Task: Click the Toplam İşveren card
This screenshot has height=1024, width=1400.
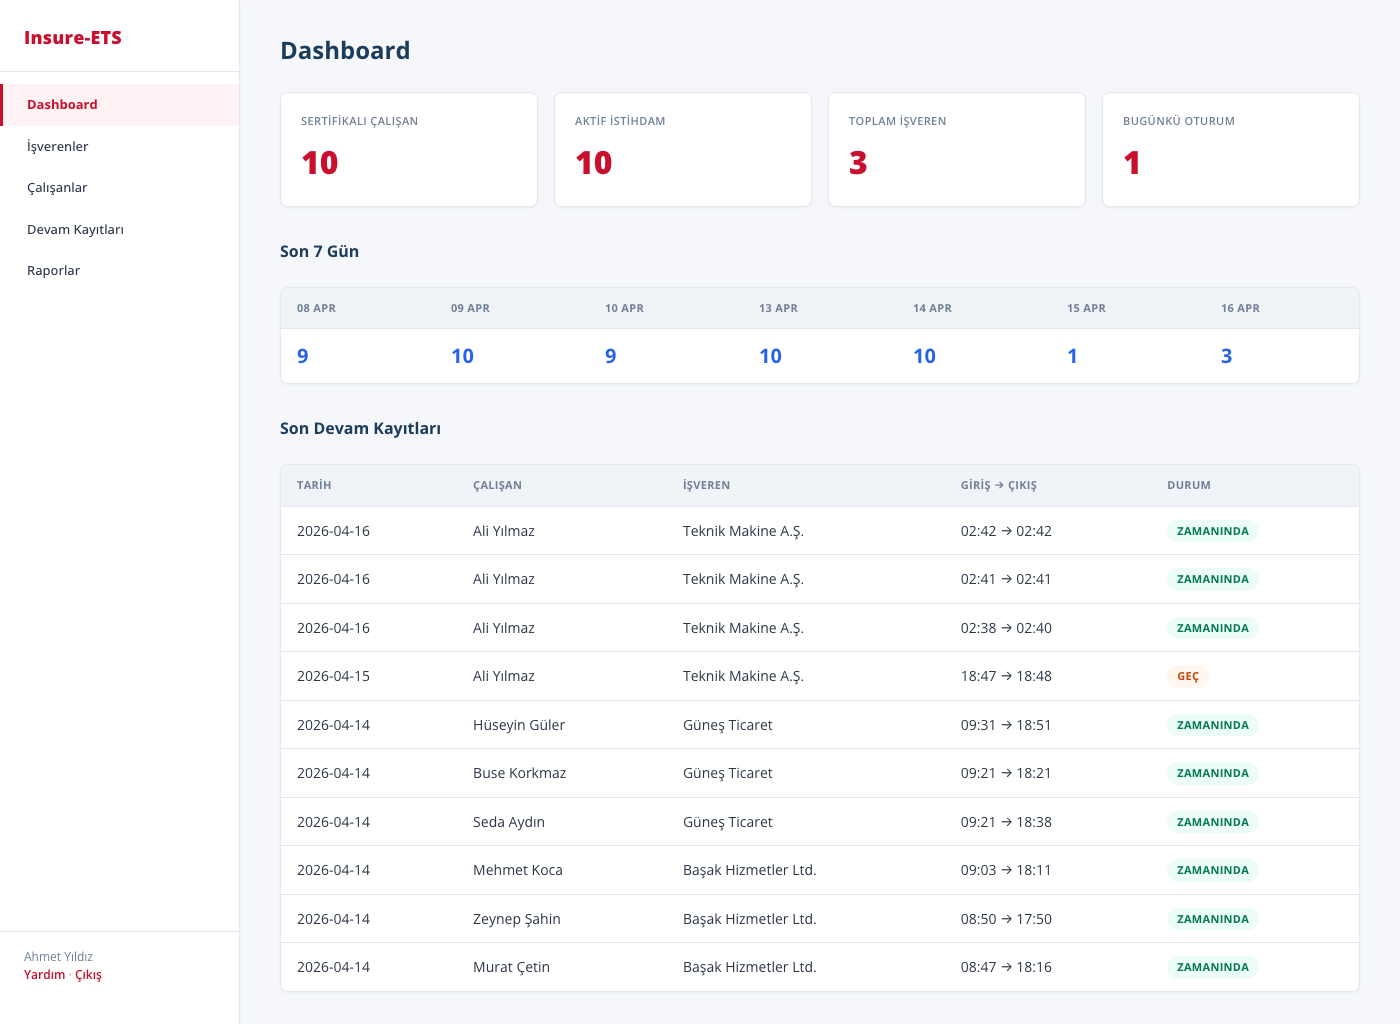Action: pyautogui.click(x=956, y=150)
